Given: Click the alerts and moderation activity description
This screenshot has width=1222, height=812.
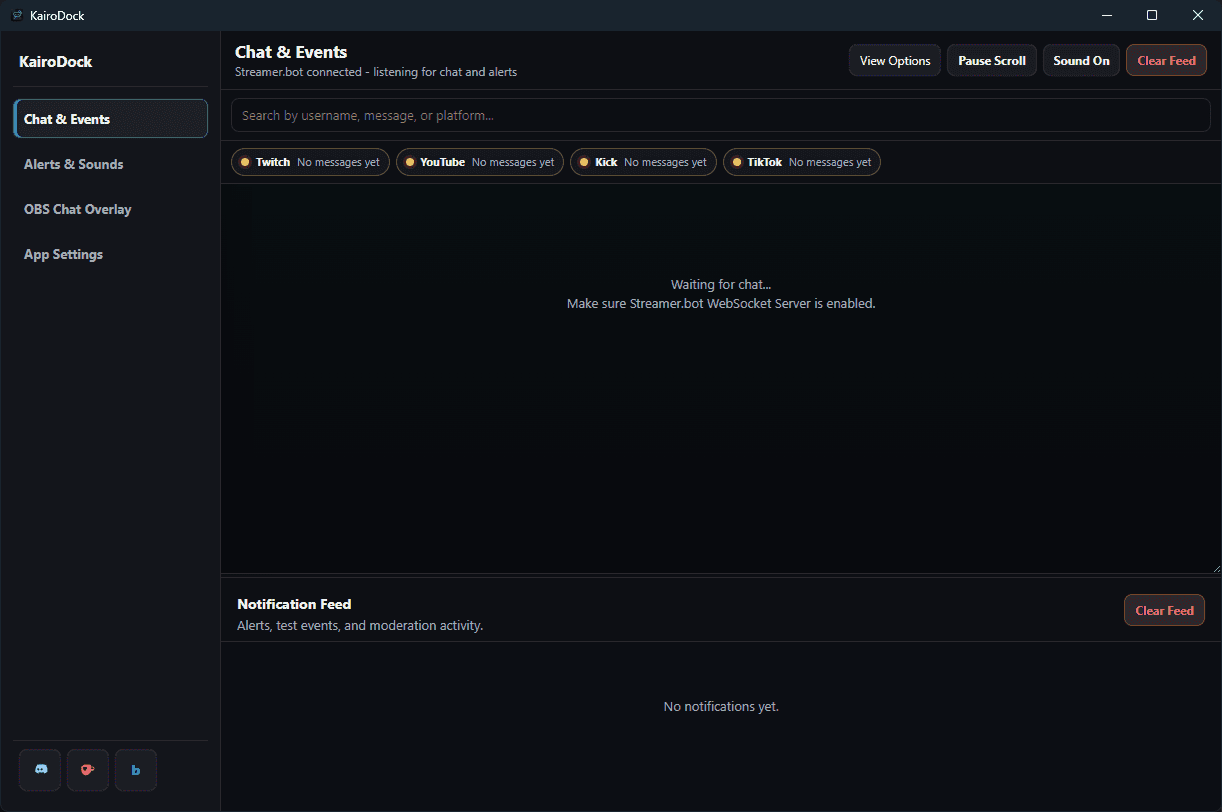Looking at the screenshot, I should tap(360, 625).
